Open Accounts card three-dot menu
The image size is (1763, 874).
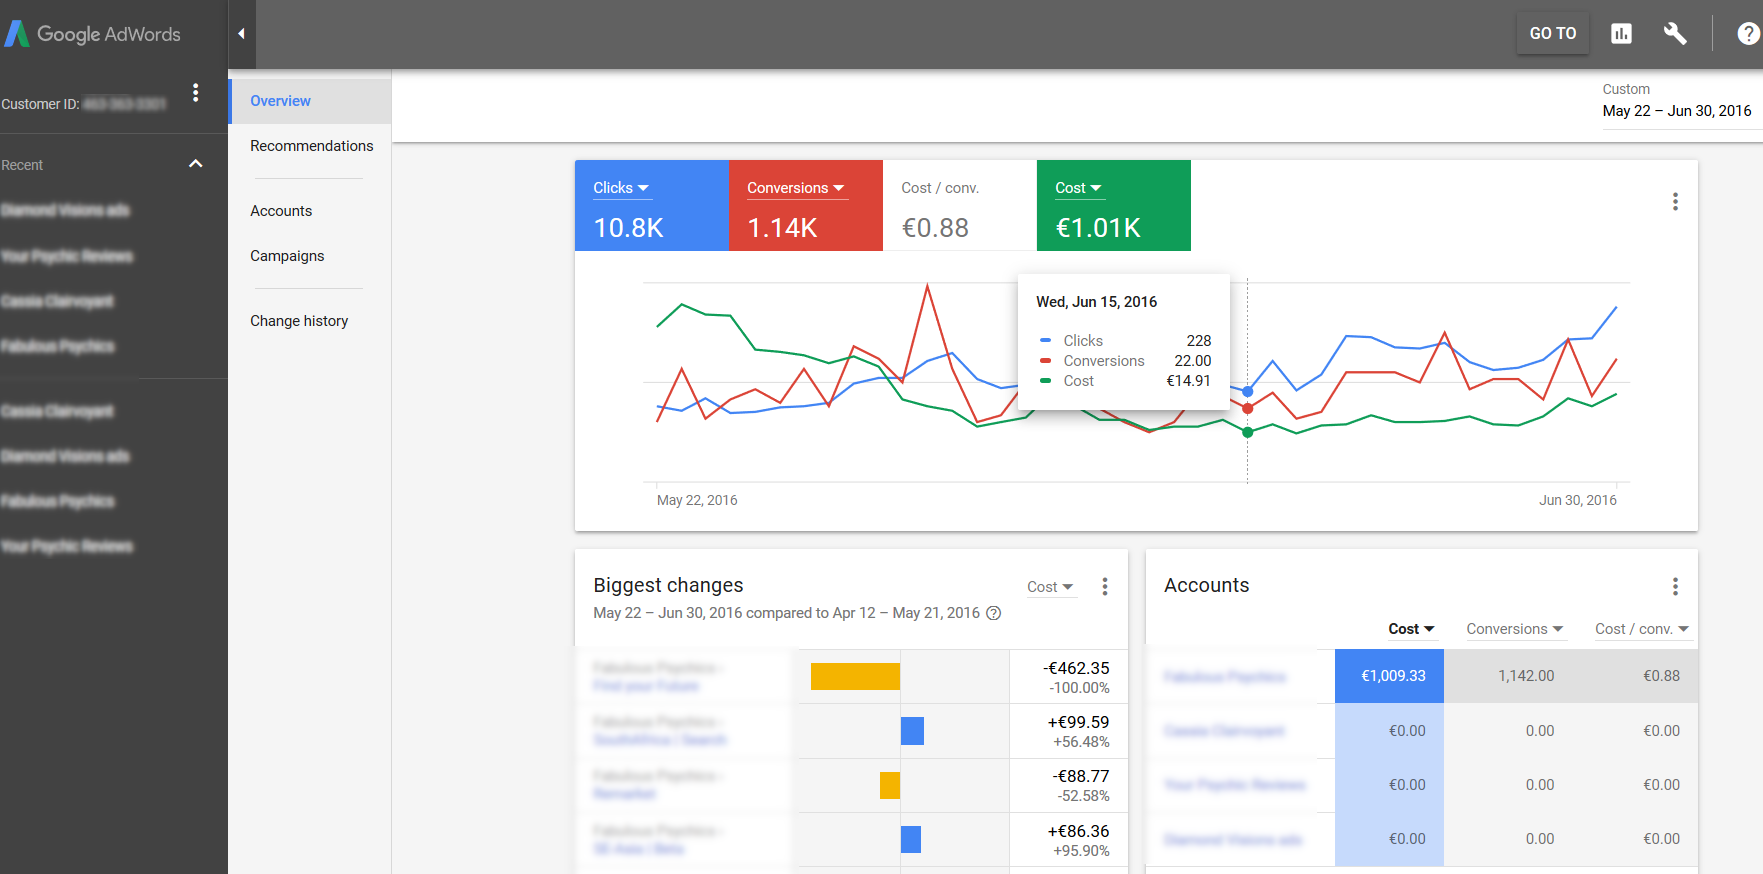click(x=1675, y=587)
